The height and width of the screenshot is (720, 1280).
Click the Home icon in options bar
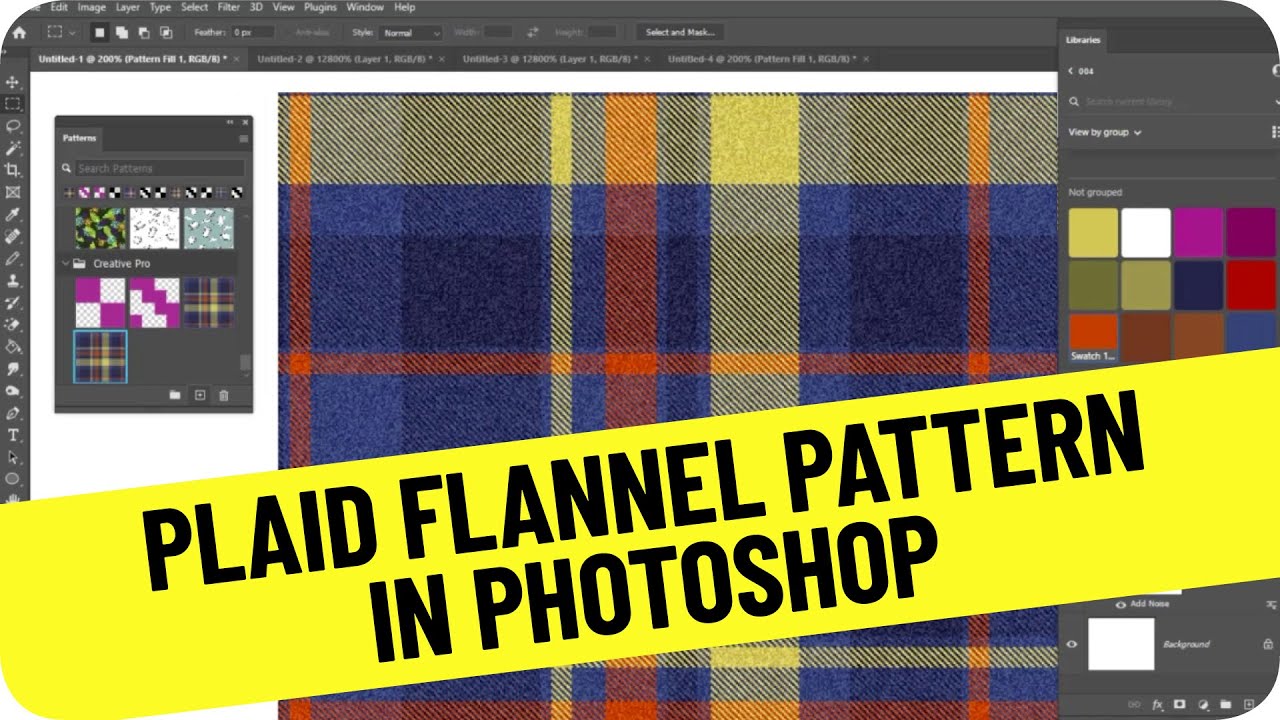[18, 32]
